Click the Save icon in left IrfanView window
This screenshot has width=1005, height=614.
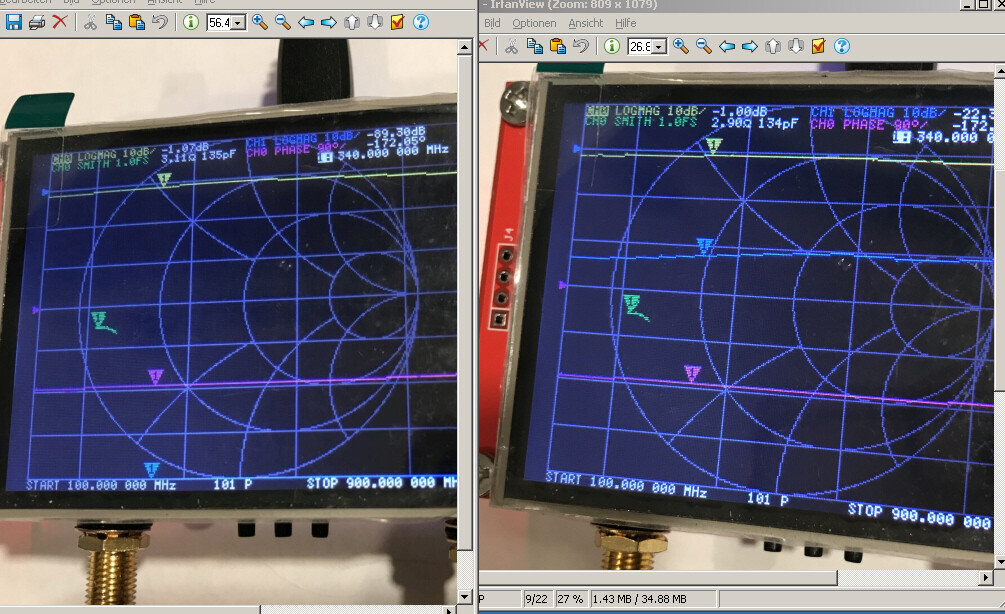tap(13, 22)
